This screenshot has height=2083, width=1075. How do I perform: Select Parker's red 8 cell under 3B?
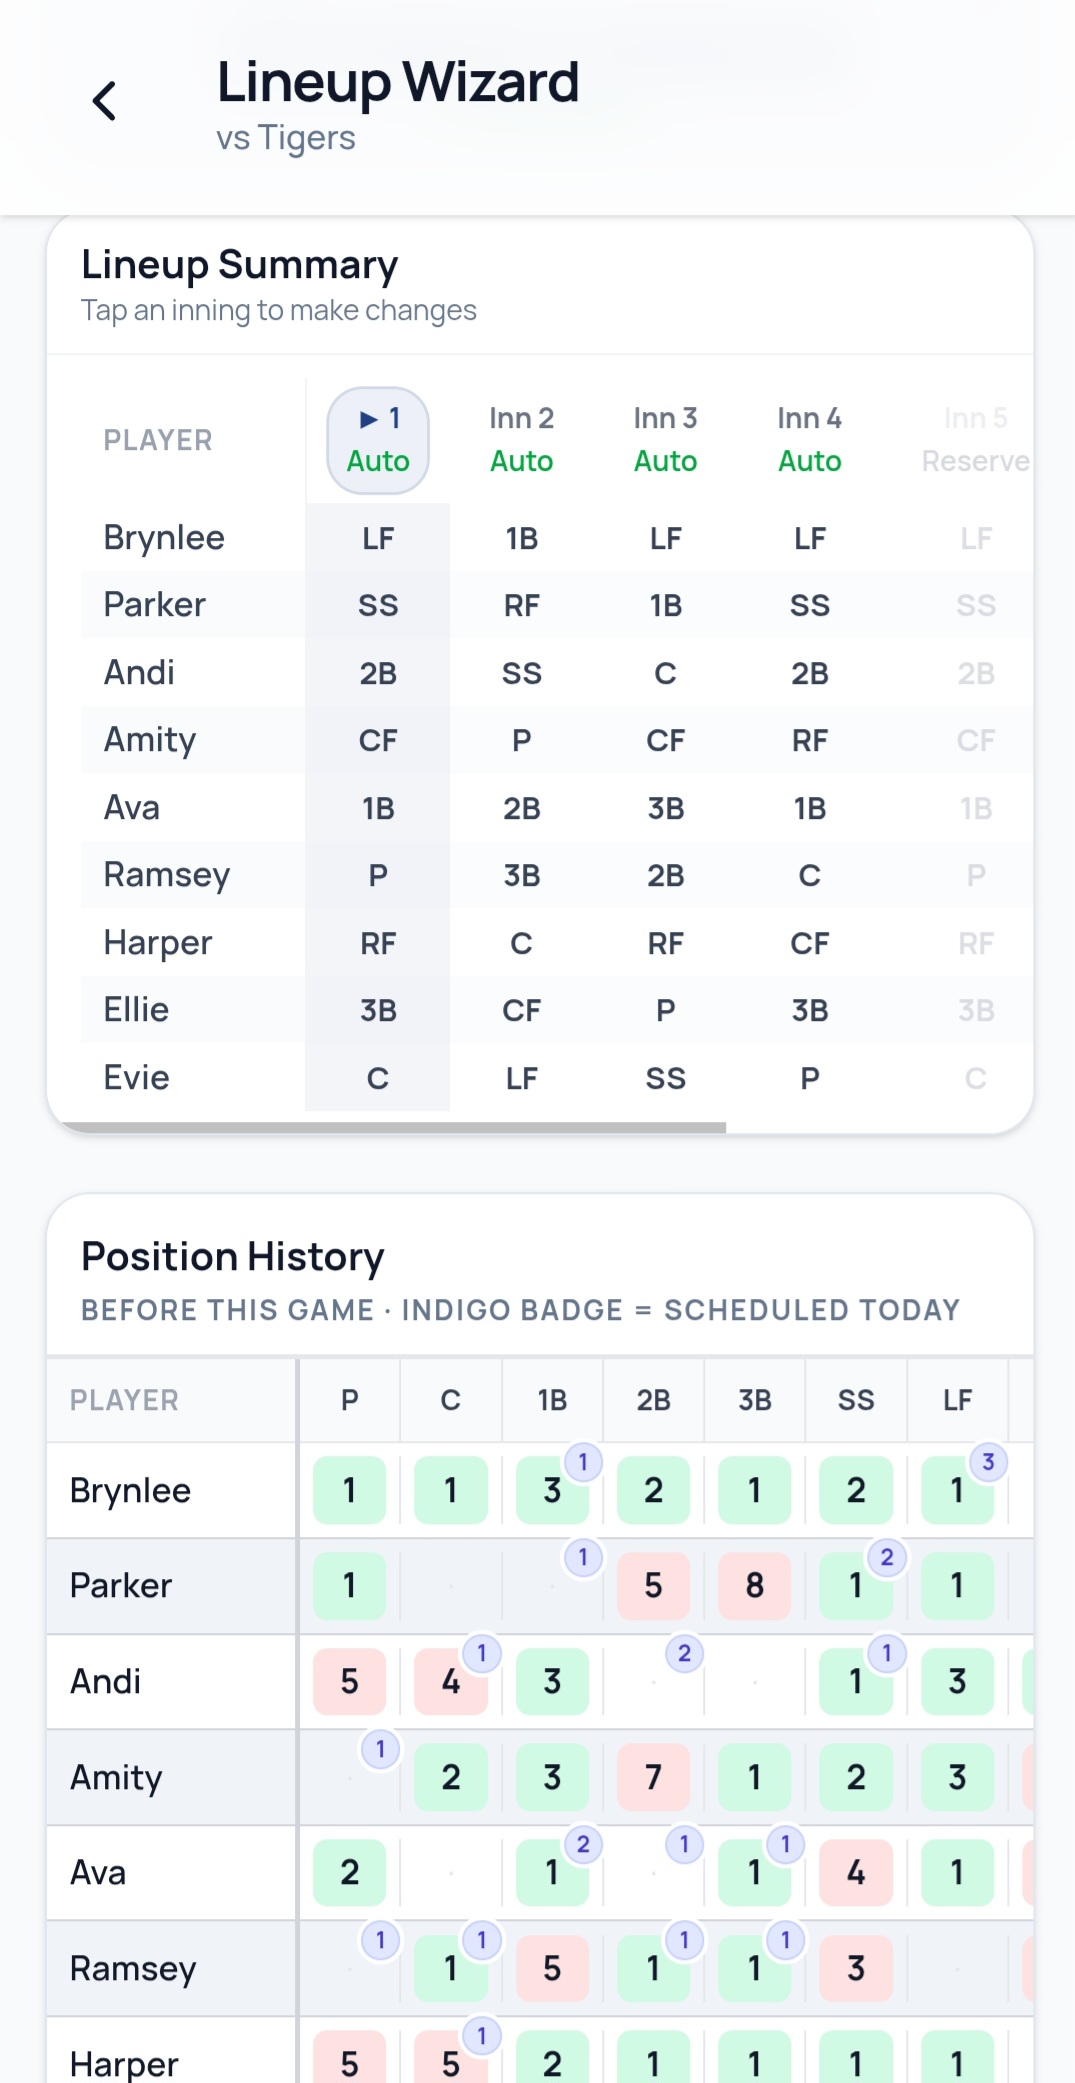click(755, 1586)
